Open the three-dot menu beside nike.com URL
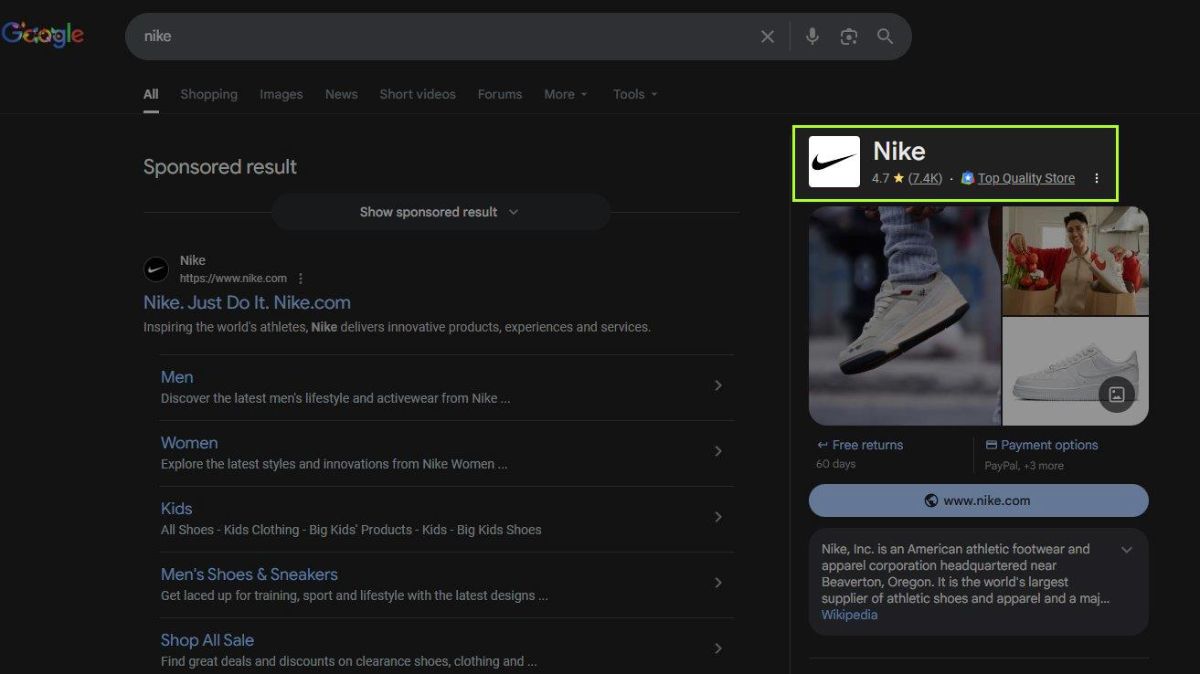The height and width of the screenshot is (674, 1200). click(301, 279)
